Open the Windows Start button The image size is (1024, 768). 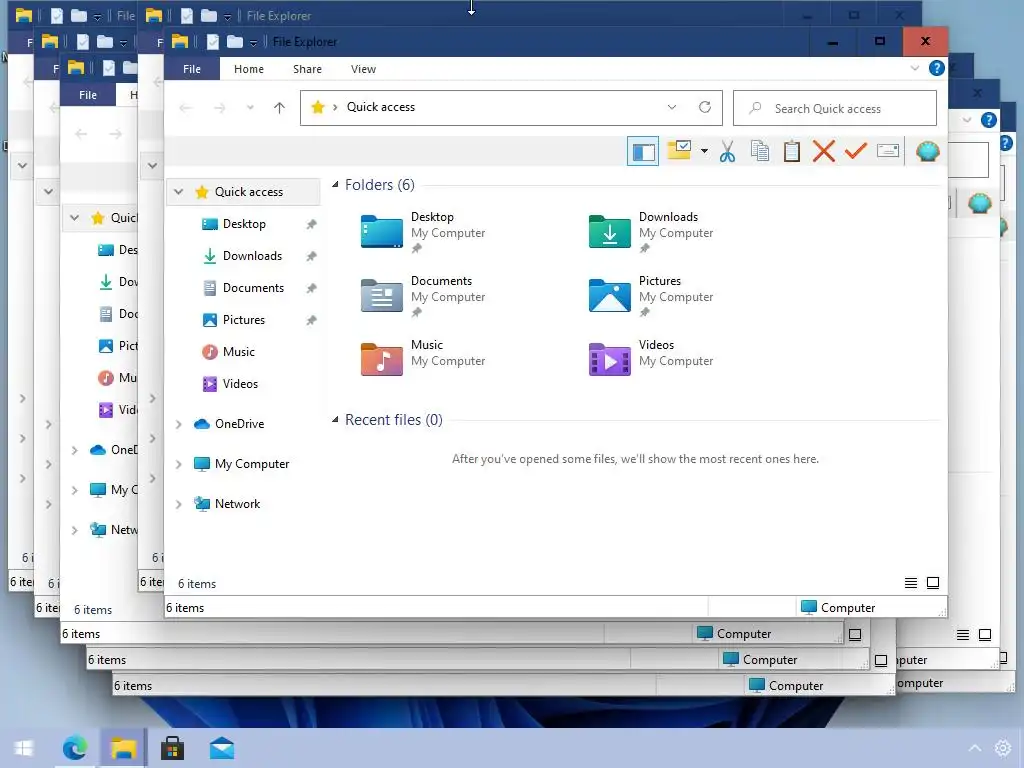pos(24,748)
